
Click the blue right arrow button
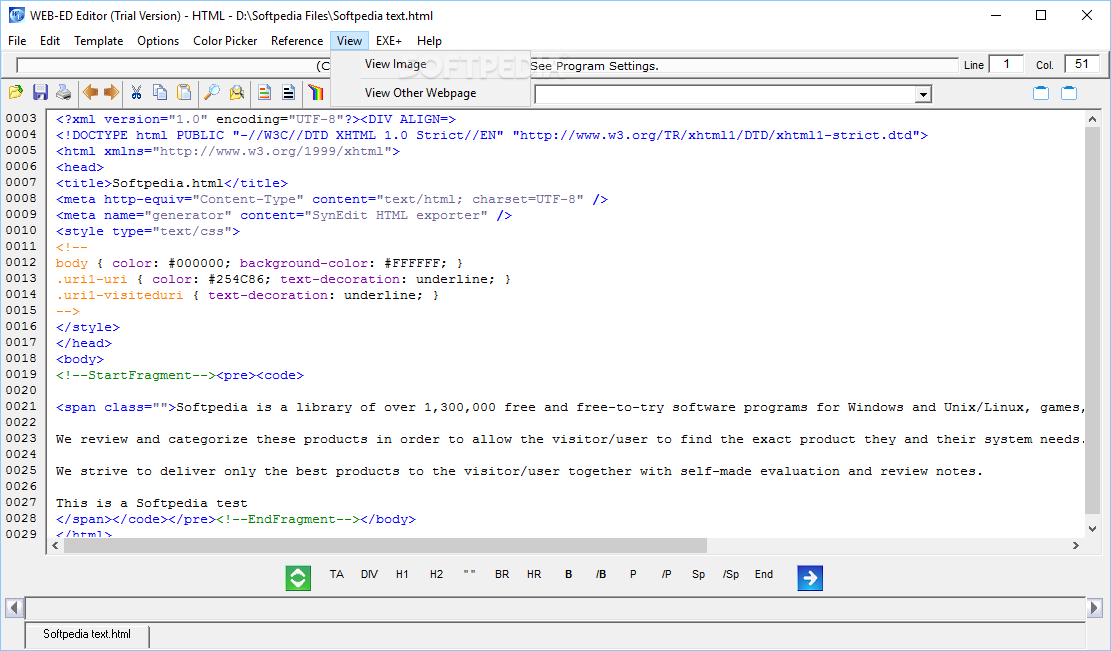[810, 577]
